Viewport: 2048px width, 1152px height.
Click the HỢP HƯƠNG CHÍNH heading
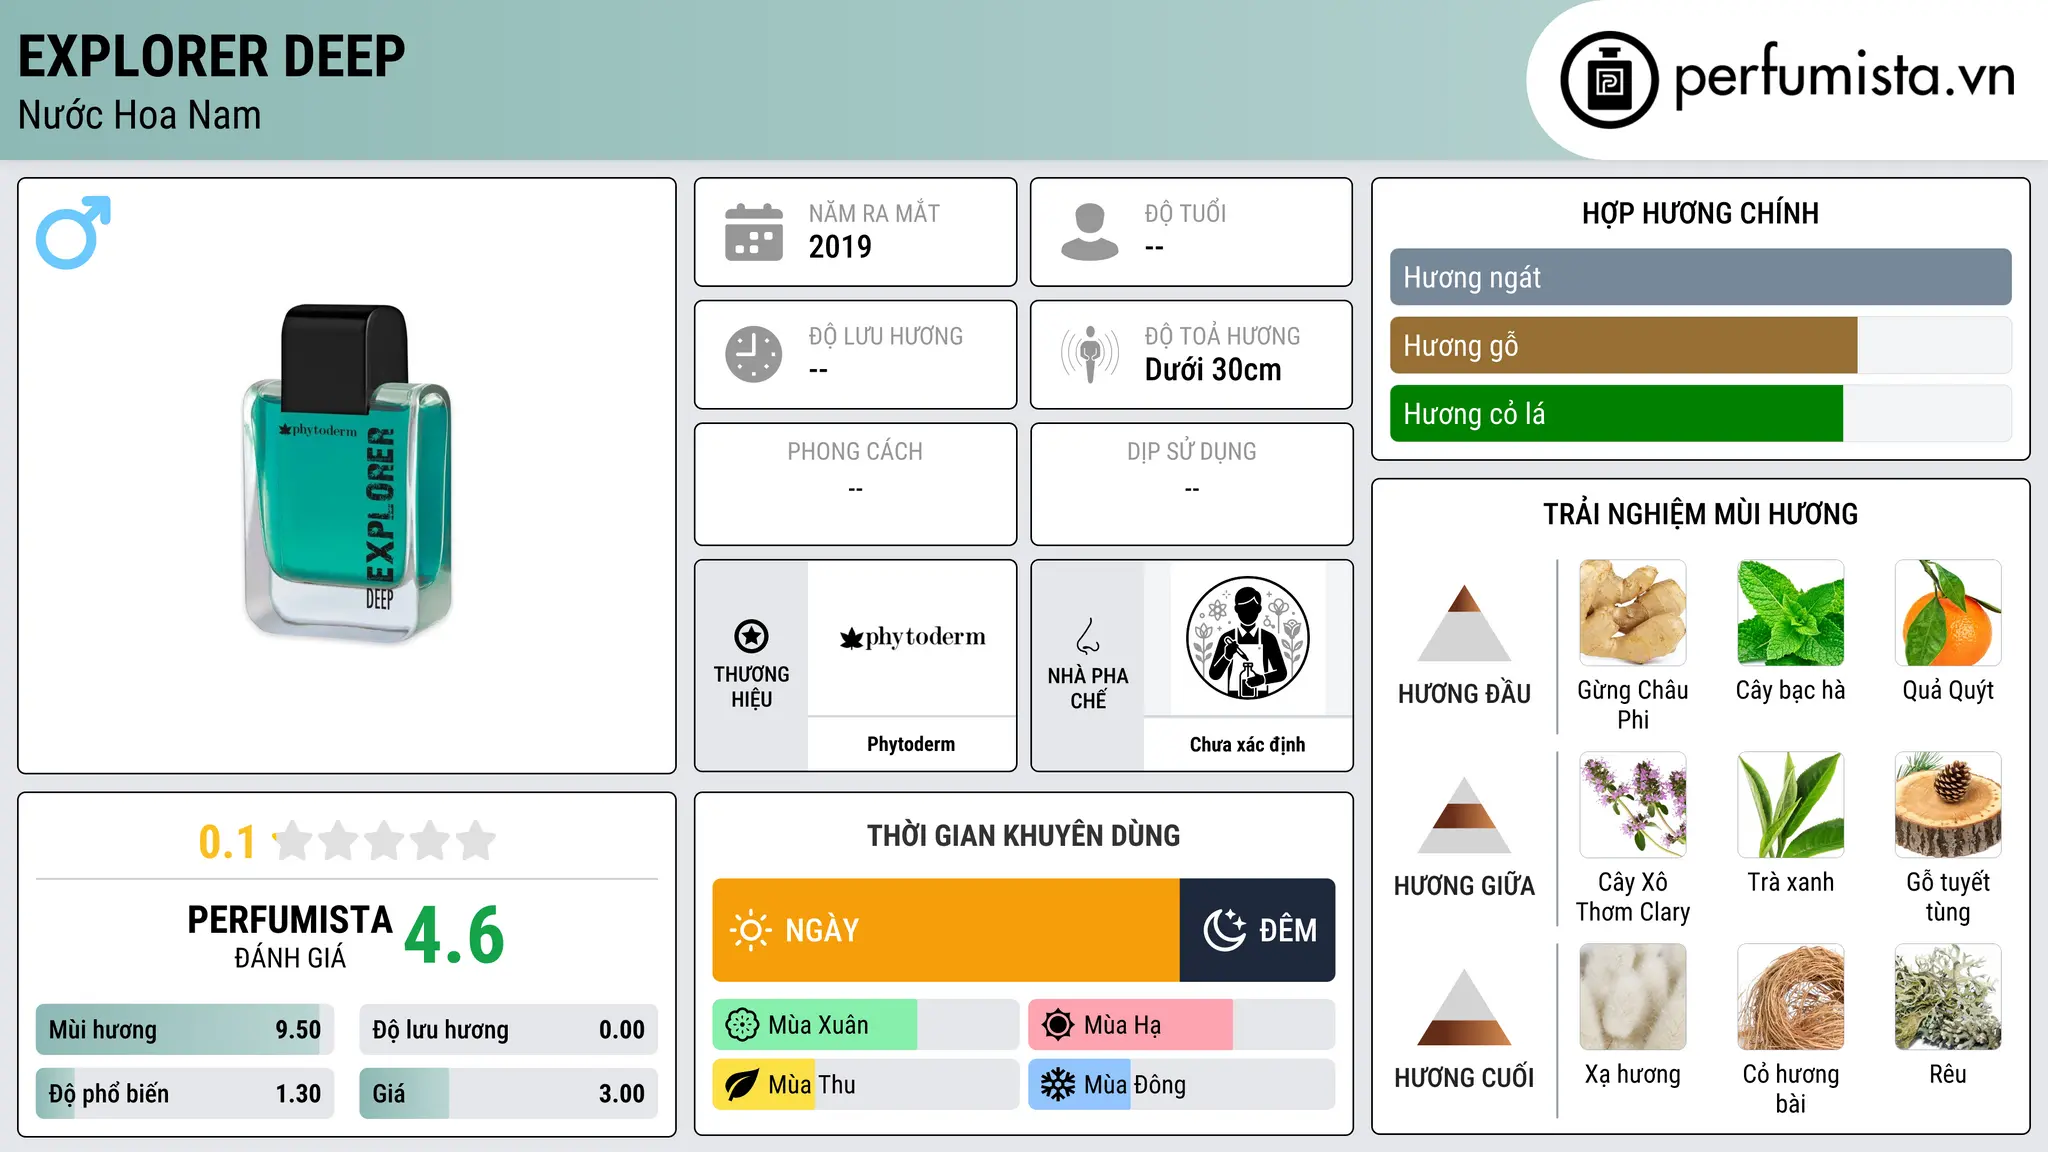click(1700, 213)
